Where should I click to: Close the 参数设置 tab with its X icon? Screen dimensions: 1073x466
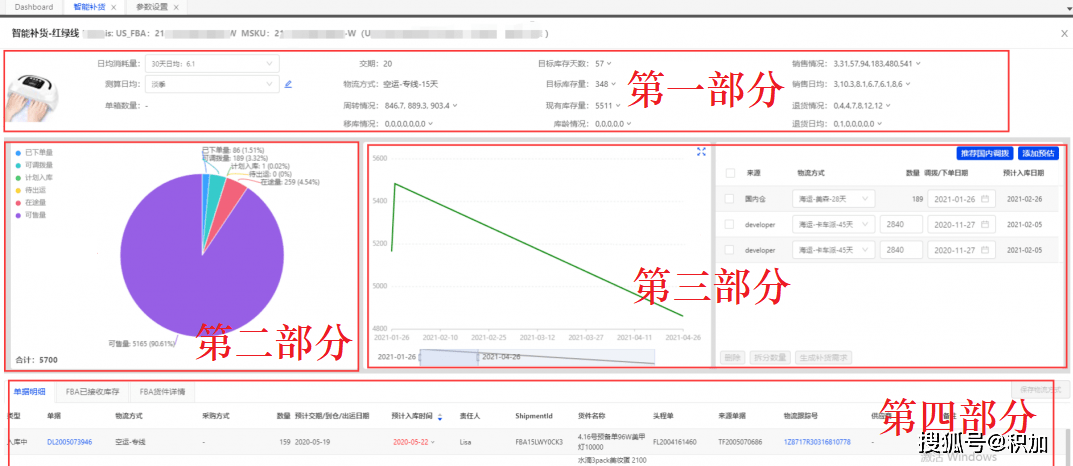[x=177, y=7]
